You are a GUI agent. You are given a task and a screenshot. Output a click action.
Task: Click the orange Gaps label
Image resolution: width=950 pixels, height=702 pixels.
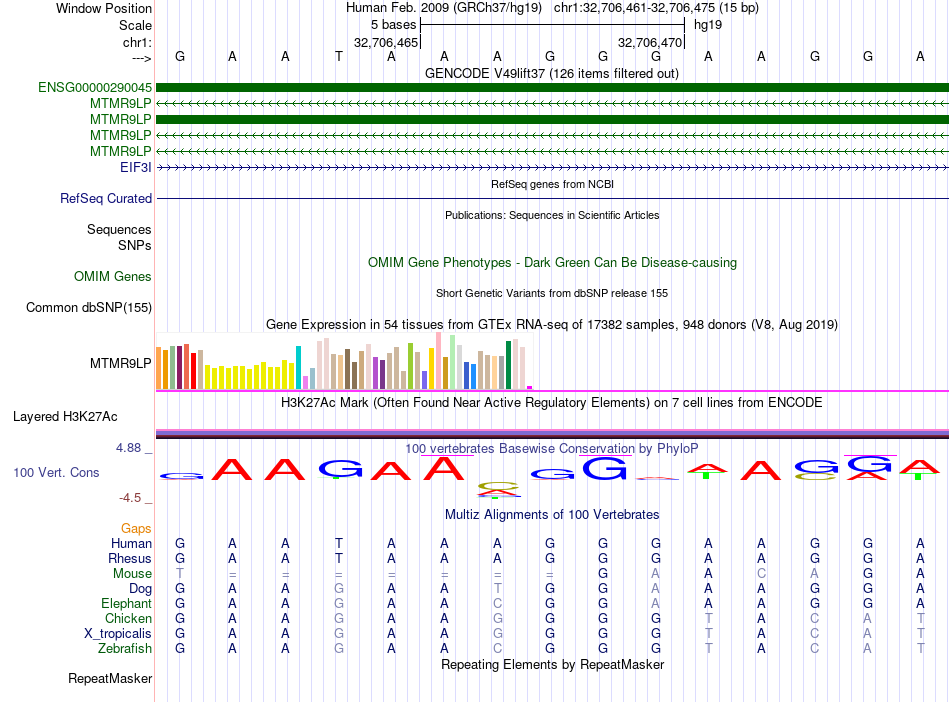(x=136, y=528)
